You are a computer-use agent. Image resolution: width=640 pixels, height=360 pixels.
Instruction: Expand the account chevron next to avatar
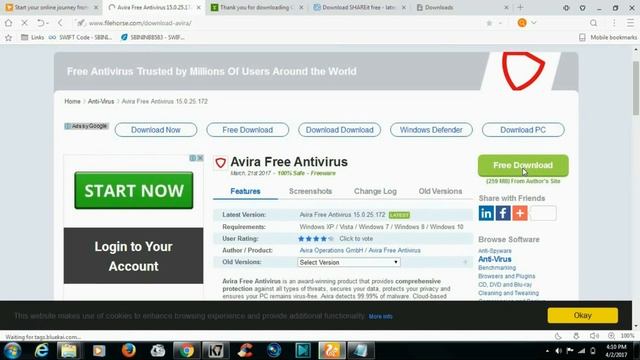point(533,23)
